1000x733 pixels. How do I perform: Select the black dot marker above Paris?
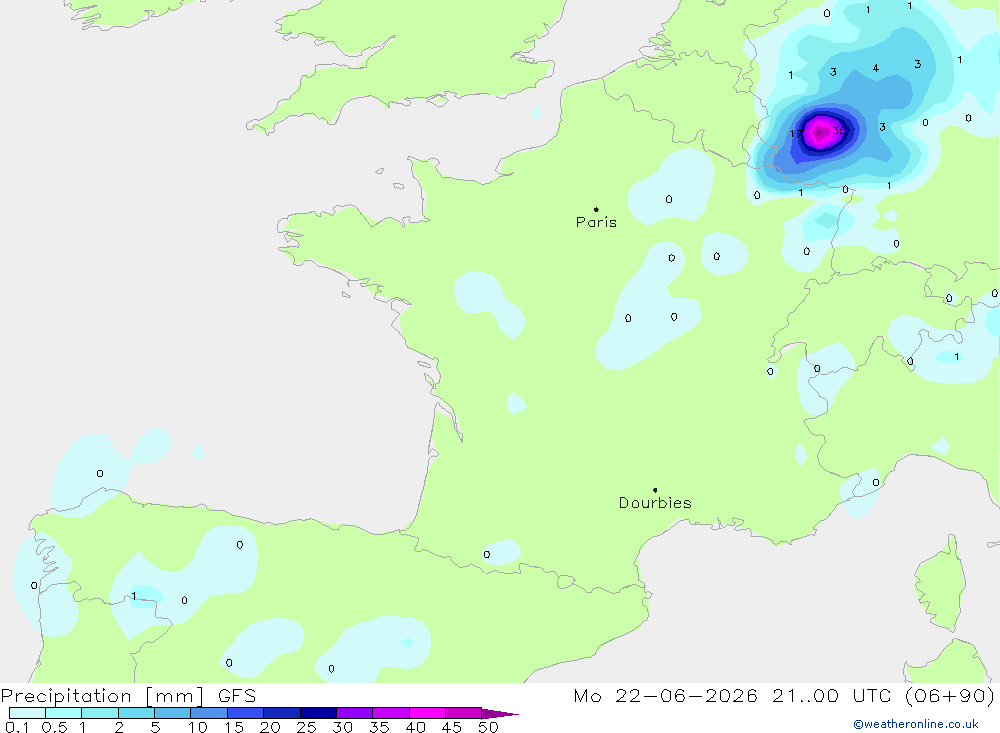point(596,209)
